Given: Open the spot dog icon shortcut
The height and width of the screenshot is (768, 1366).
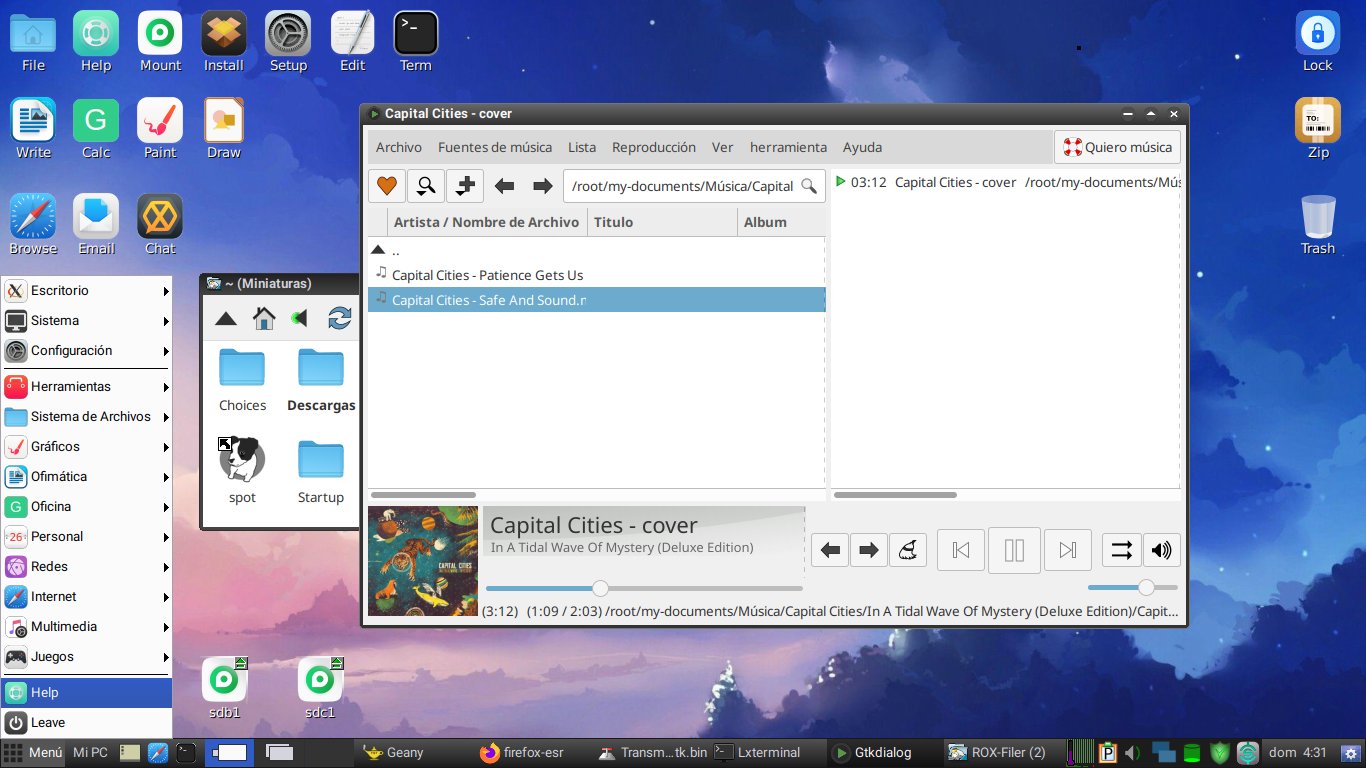Looking at the screenshot, I should pos(242,470).
